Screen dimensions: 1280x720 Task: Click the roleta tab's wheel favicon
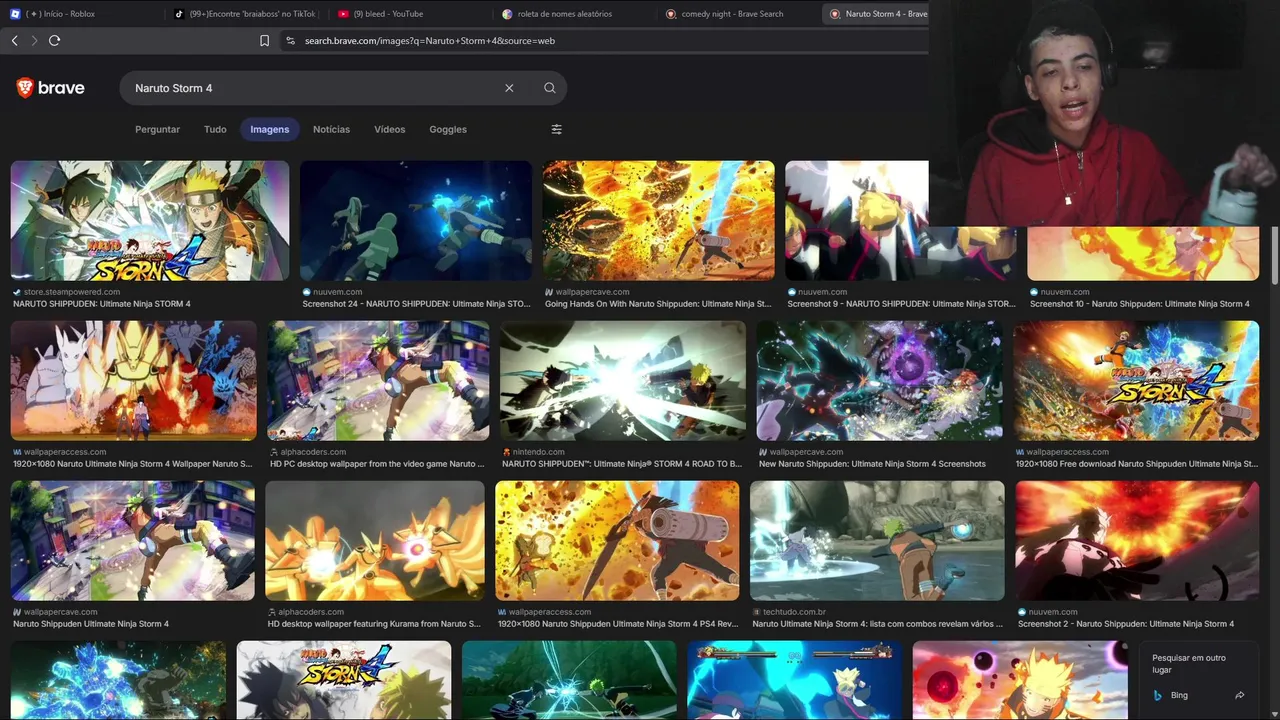507,14
